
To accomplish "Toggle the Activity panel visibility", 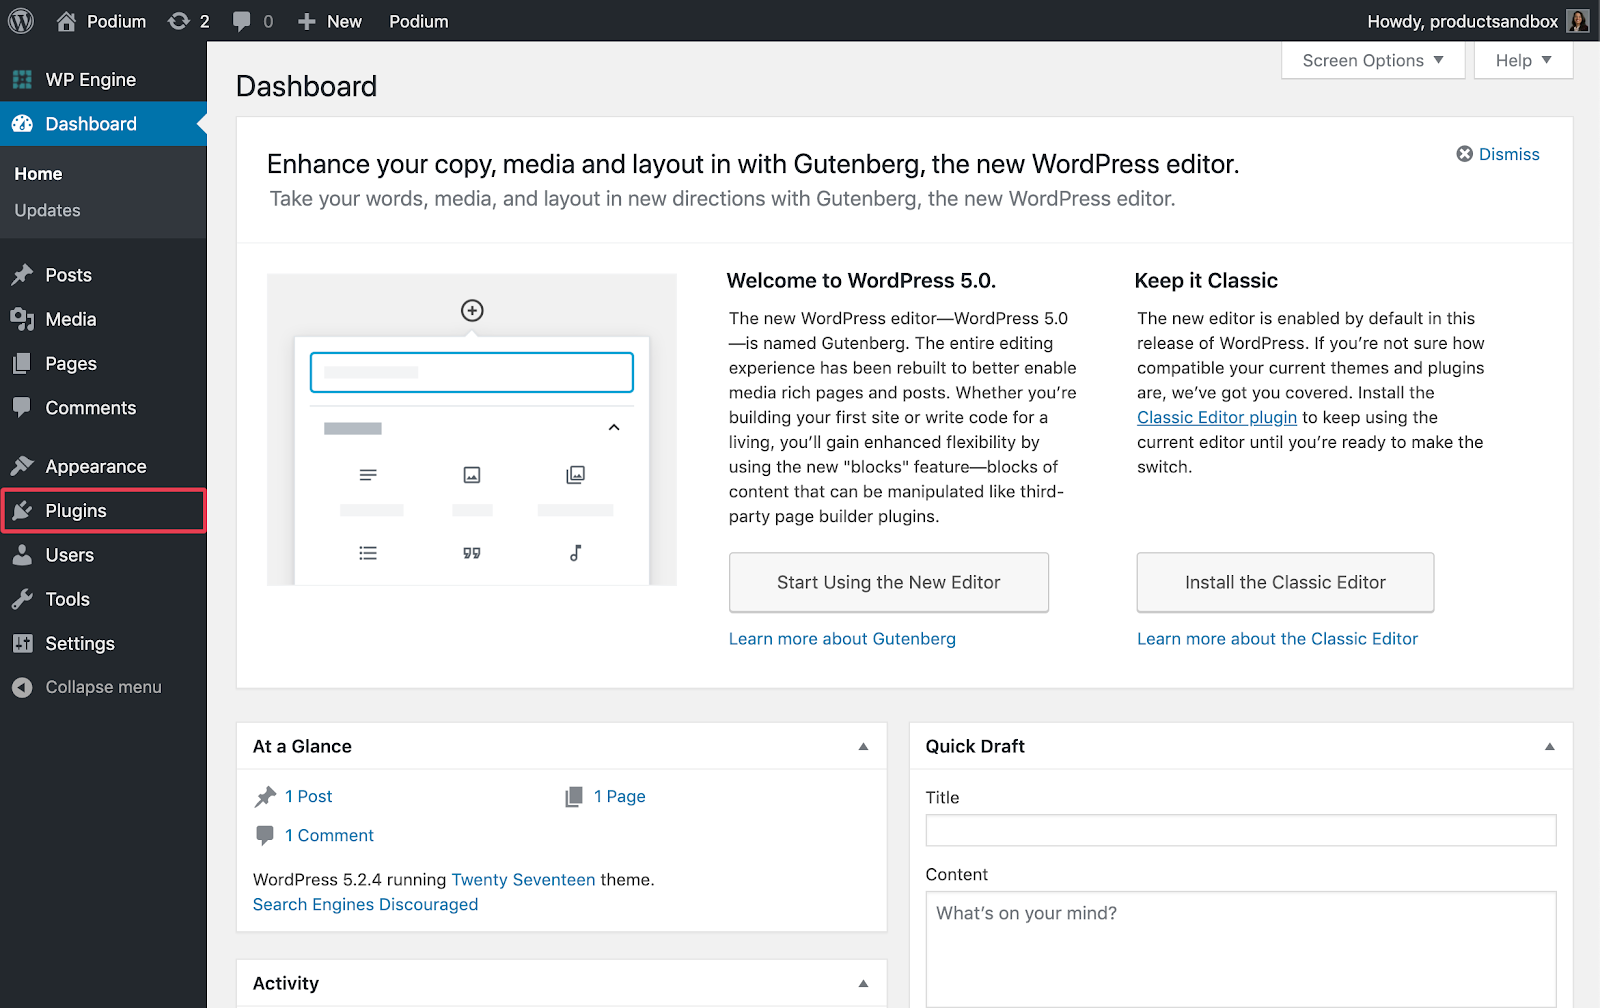I will click(862, 983).
